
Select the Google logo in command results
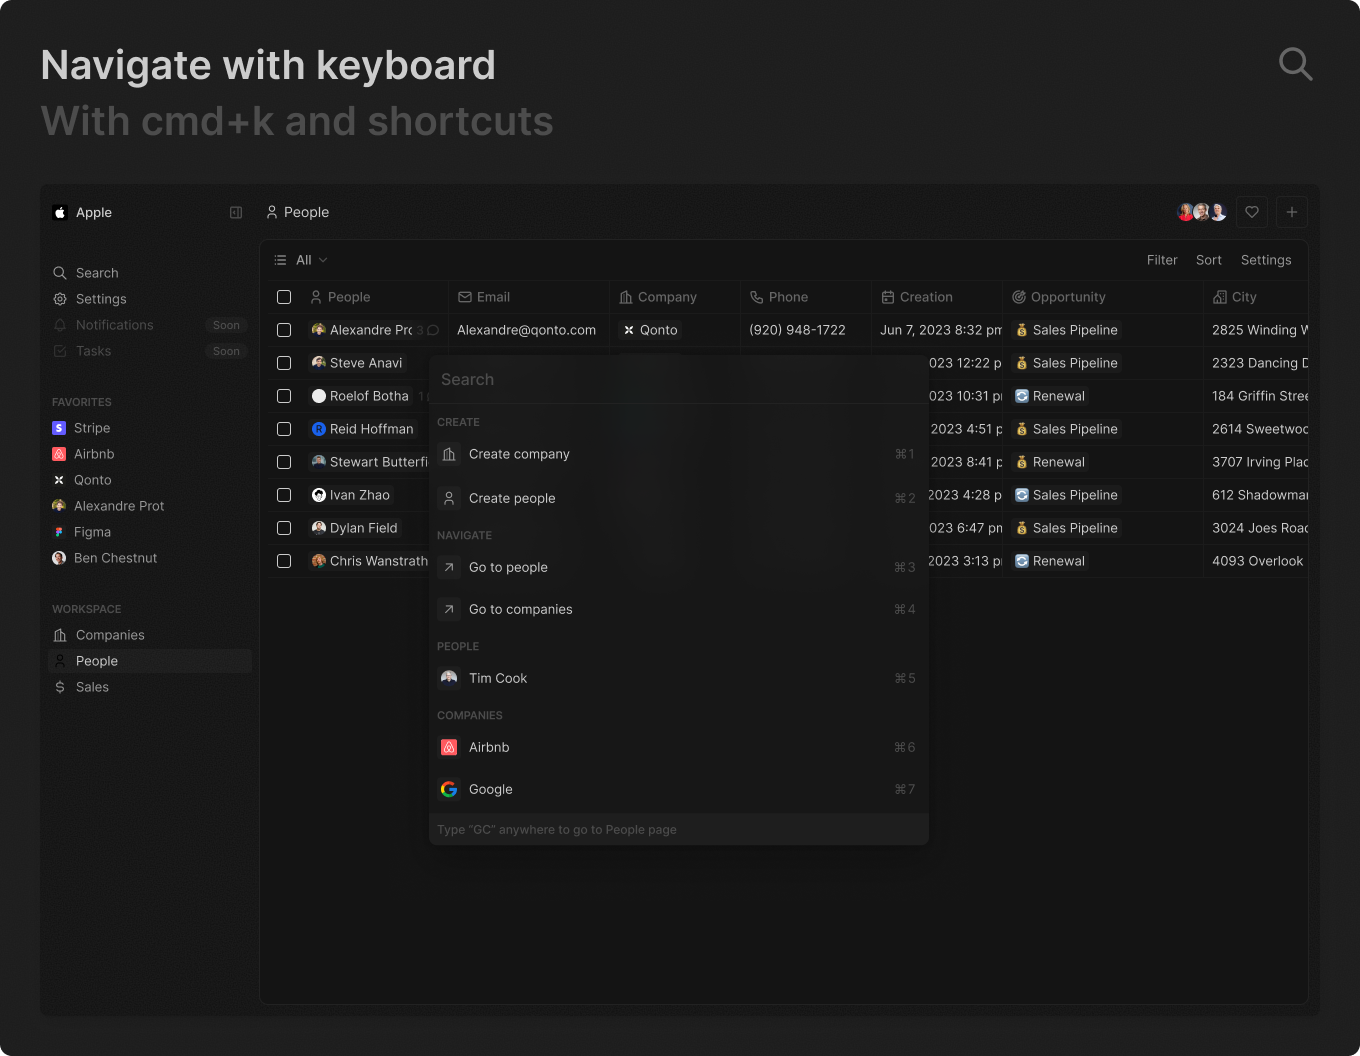point(449,789)
